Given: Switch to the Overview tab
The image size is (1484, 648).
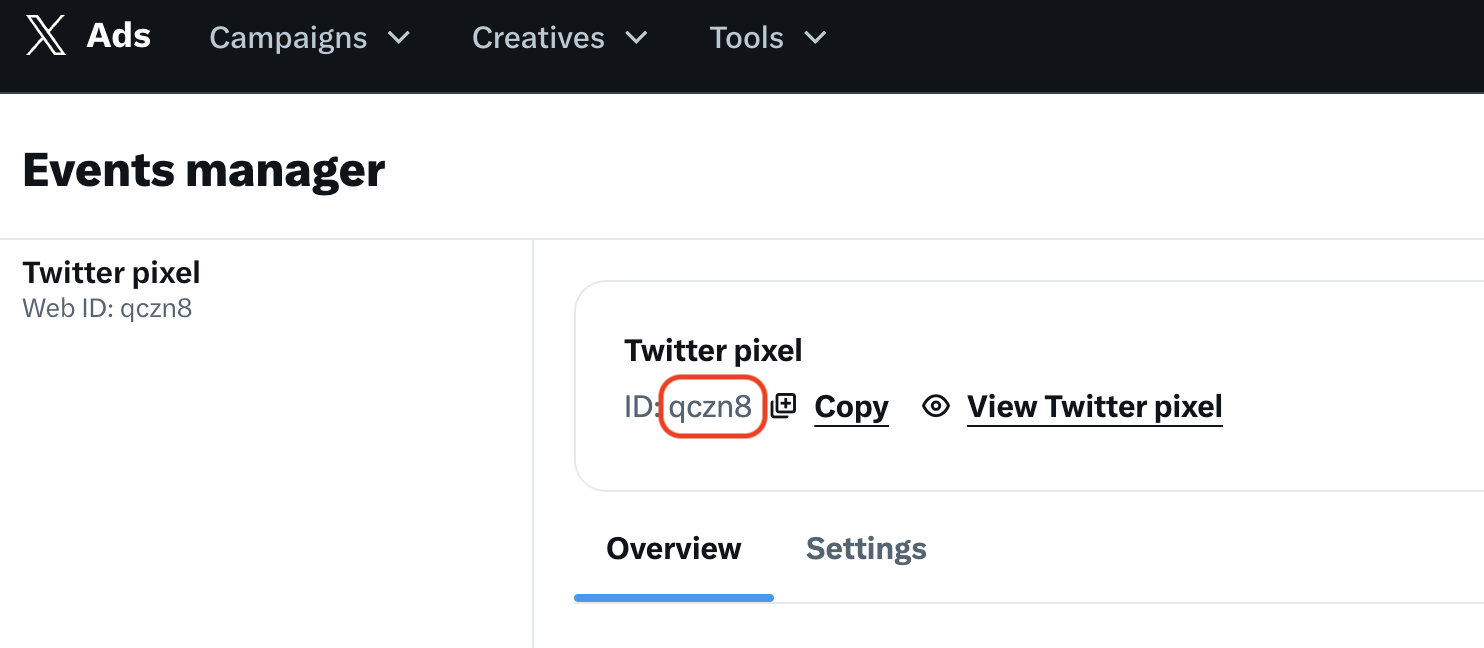Looking at the screenshot, I should 673,549.
